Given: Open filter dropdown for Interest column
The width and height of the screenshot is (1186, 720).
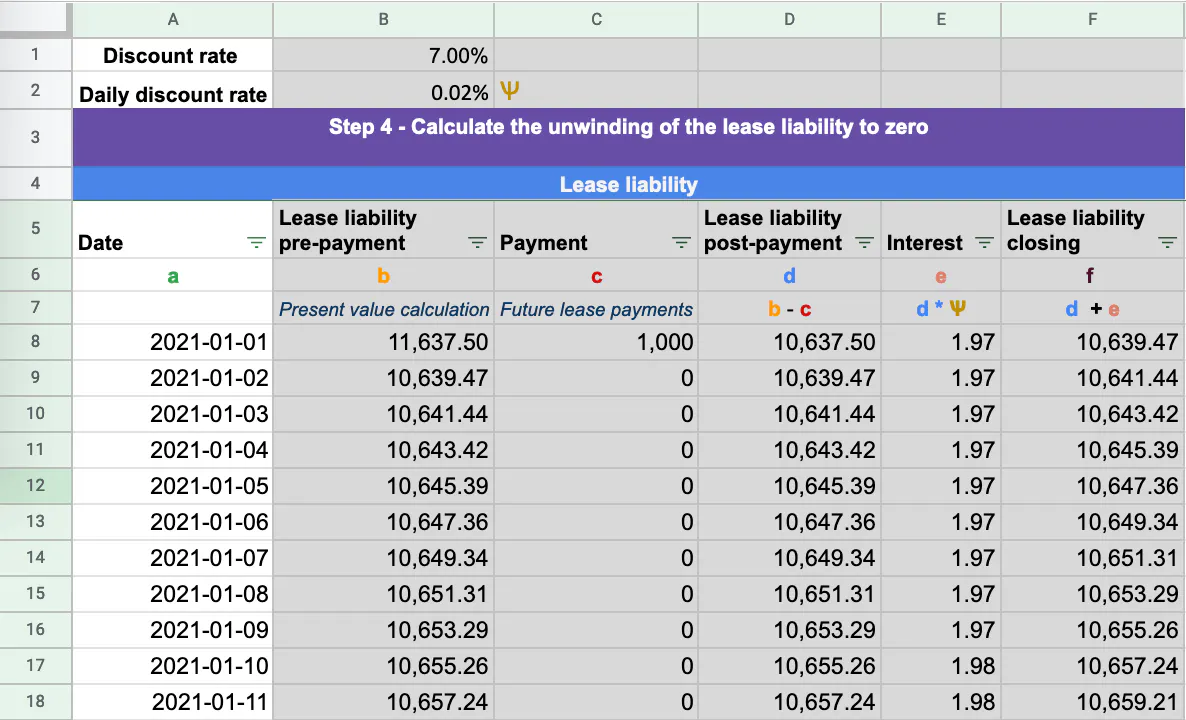Looking at the screenshot, I should tap(984, 243).
